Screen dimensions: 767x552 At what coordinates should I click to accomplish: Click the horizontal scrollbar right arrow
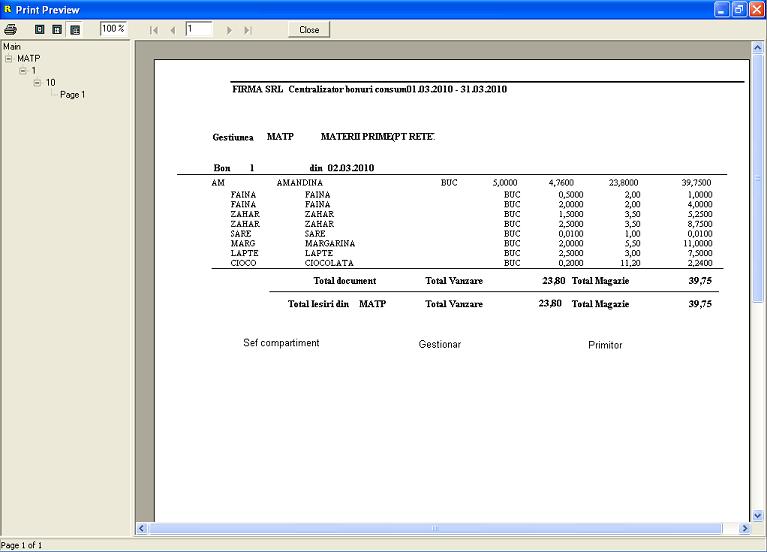(x=744, y=528)
